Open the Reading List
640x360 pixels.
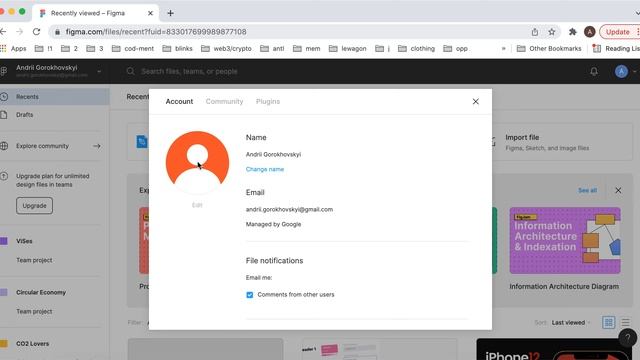(x=616, y=49)
